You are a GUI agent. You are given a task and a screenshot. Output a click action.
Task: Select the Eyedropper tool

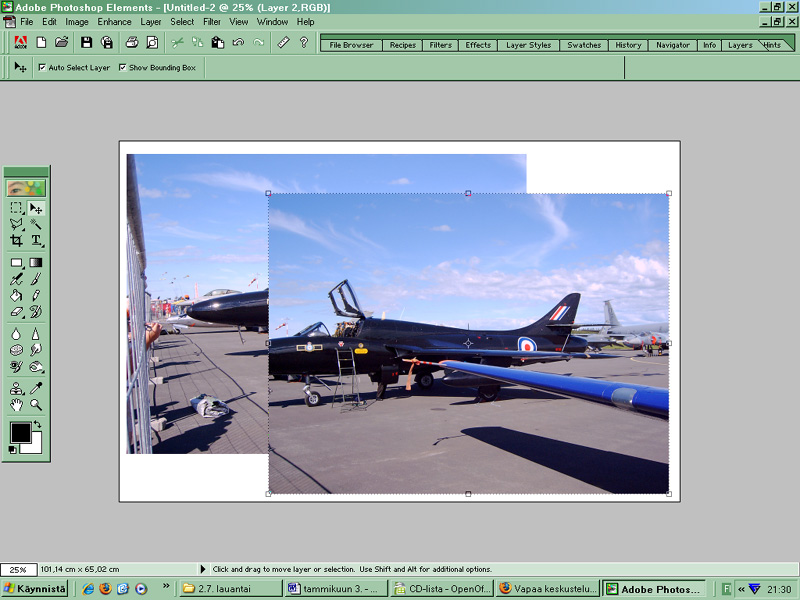tap(36, 389)
